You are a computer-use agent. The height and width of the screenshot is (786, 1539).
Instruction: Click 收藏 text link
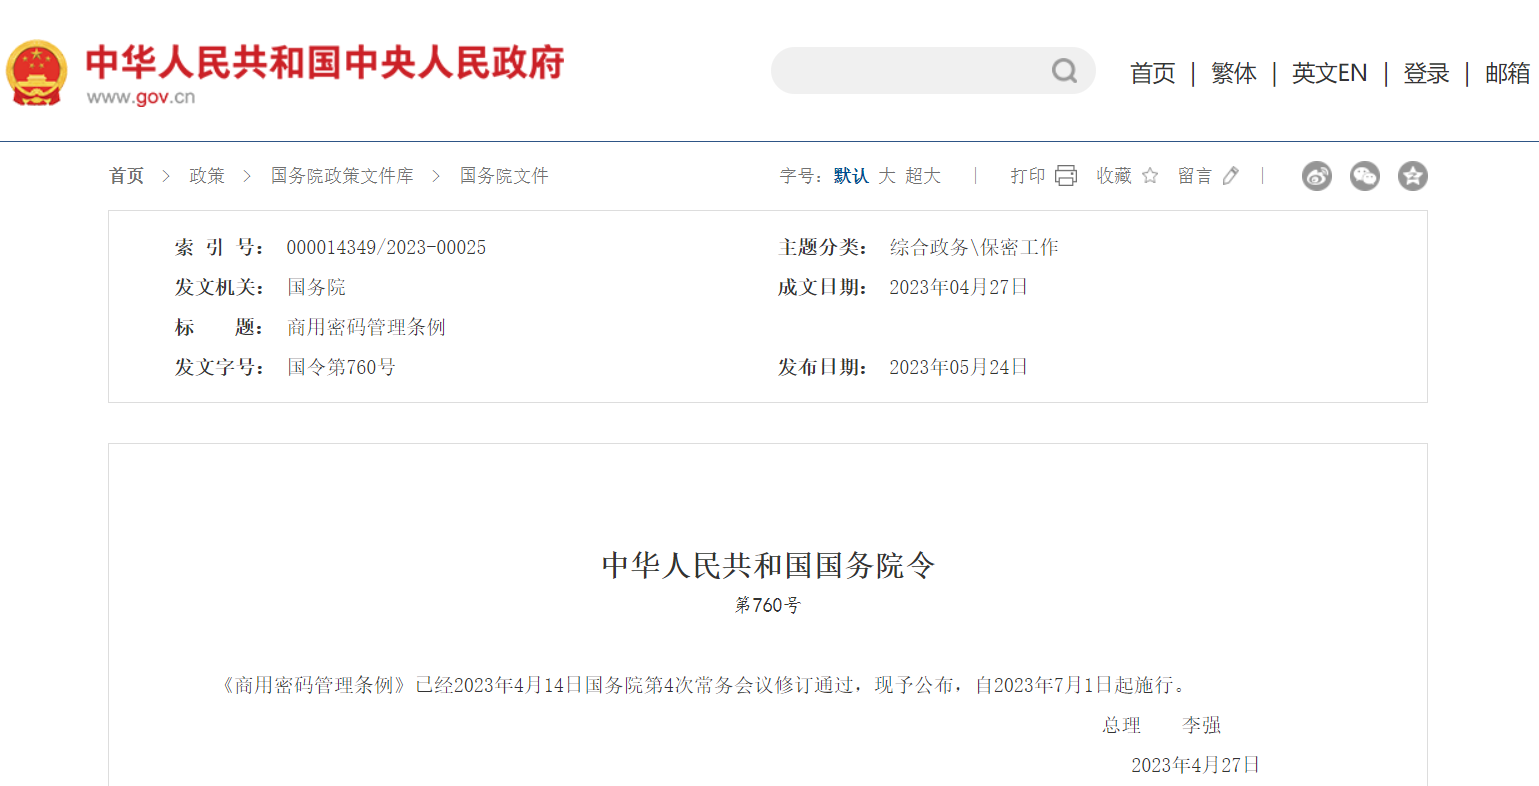tap(1114, 176)
